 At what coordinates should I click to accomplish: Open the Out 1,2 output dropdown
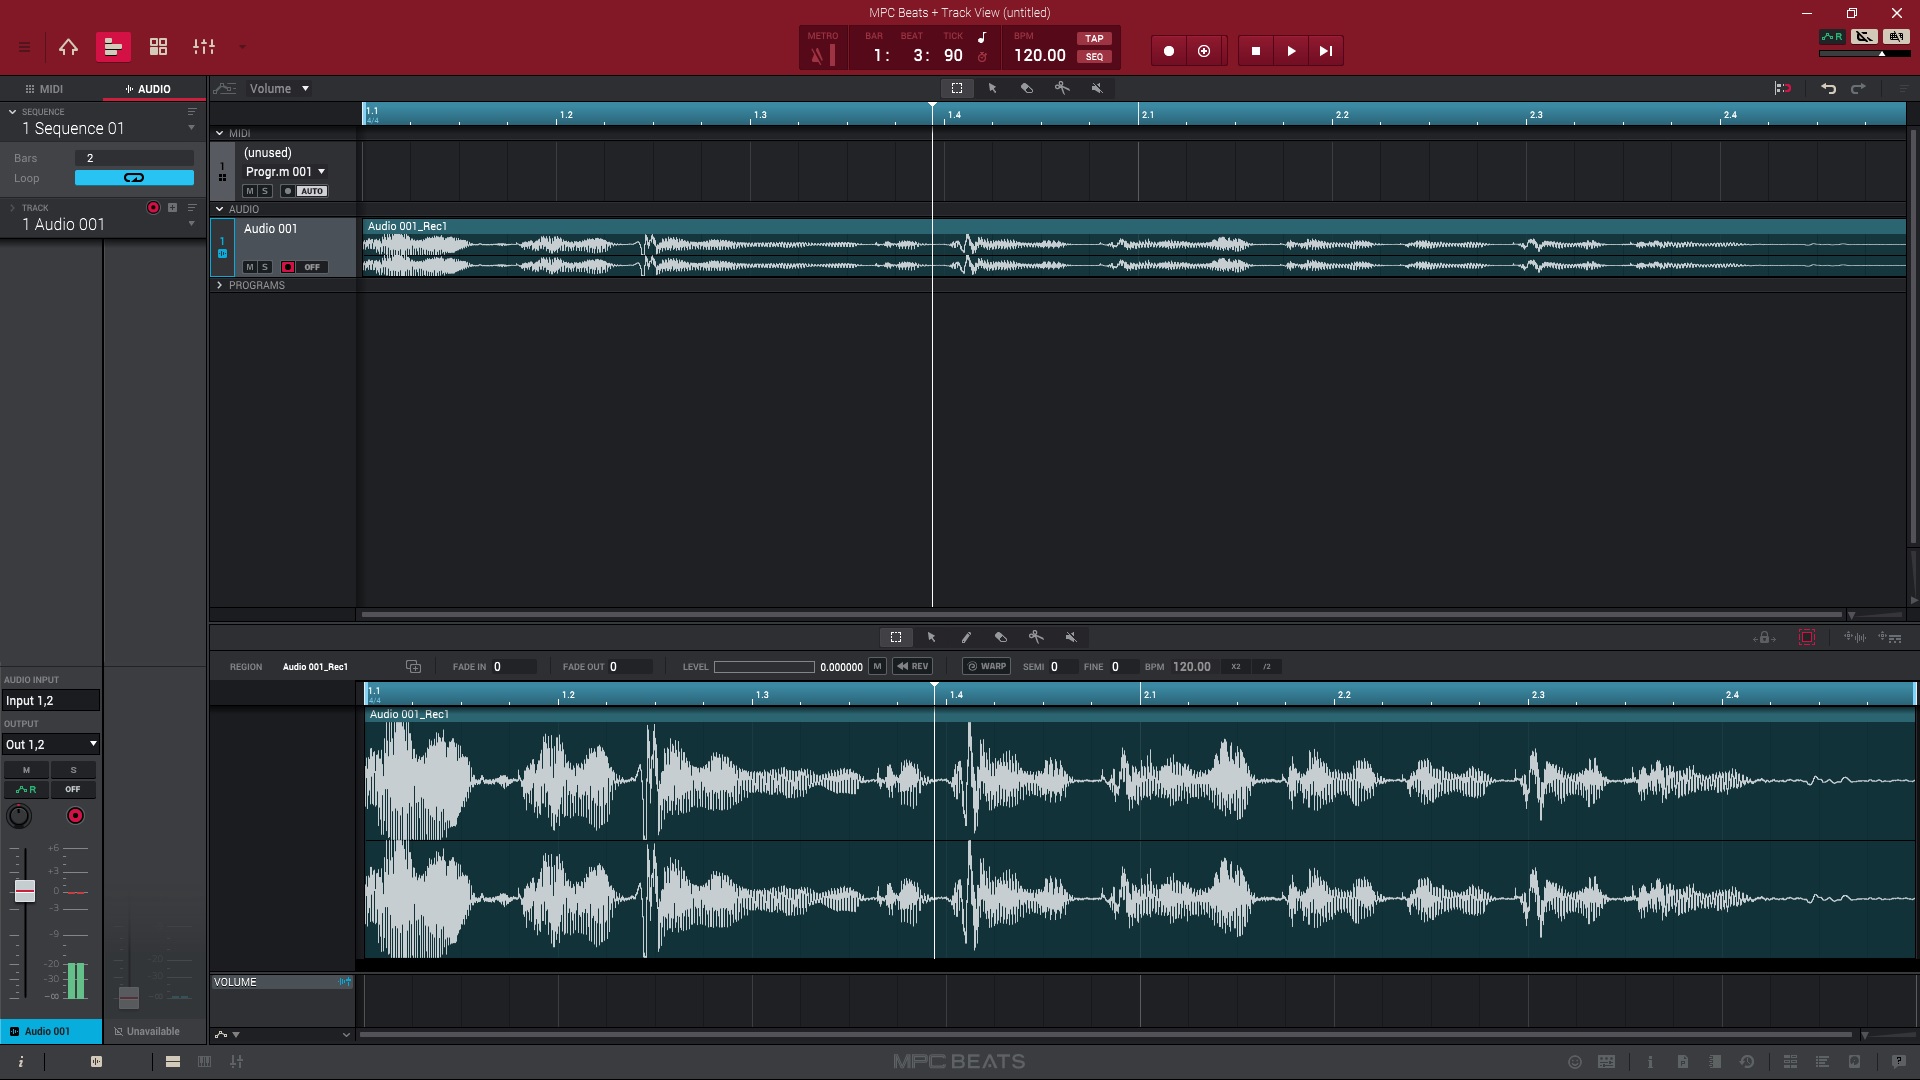pyautogui.click(x=51, y=744)
